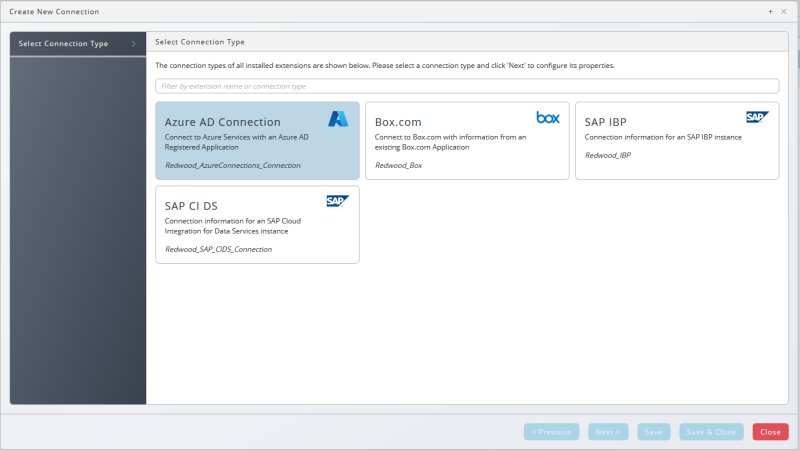Click the SAP logo on SAP IBP card

[x=757, y=117]
